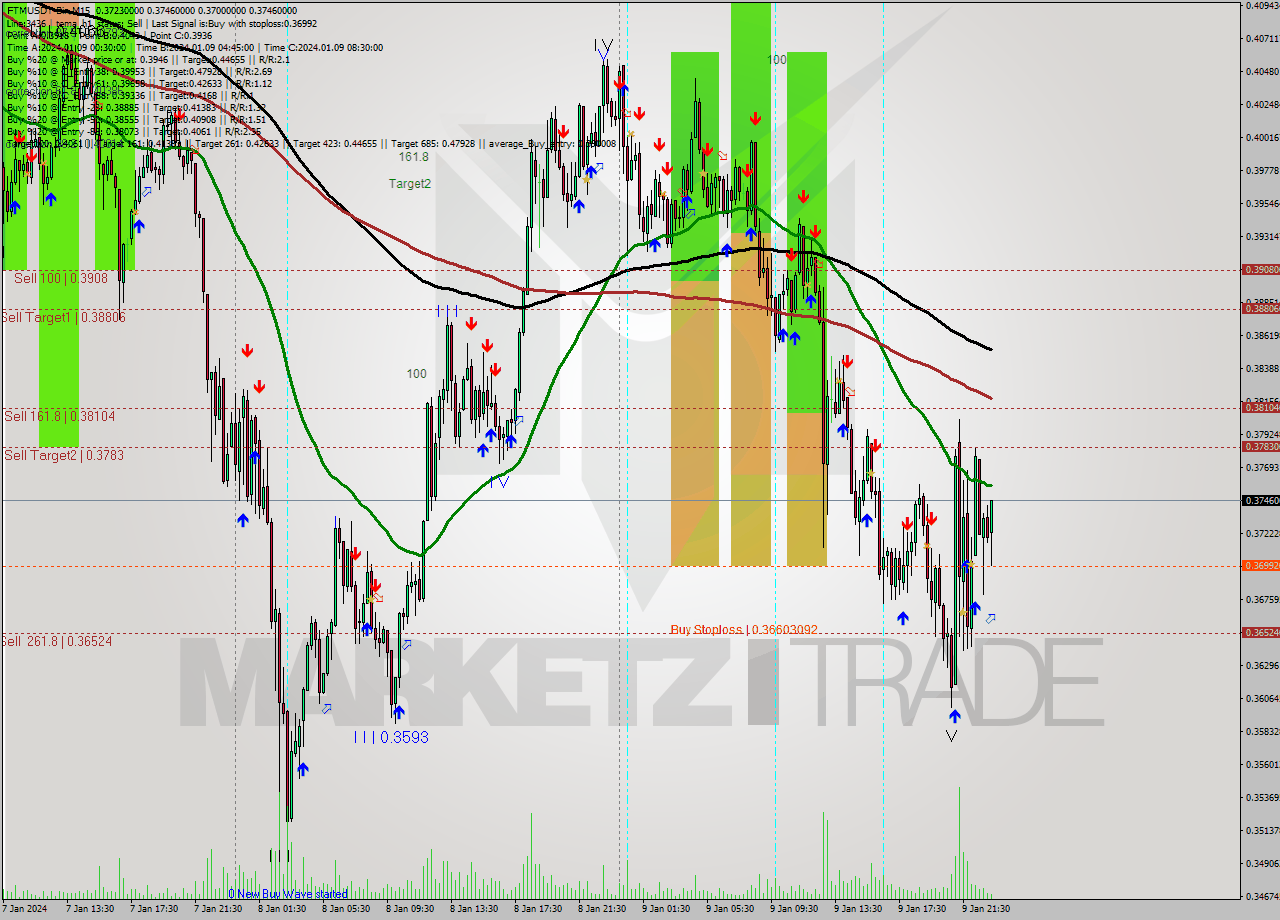1280x920 pixels.
Task: Click the '0 New Buy Wave started' text
Action: click(288, 894)
